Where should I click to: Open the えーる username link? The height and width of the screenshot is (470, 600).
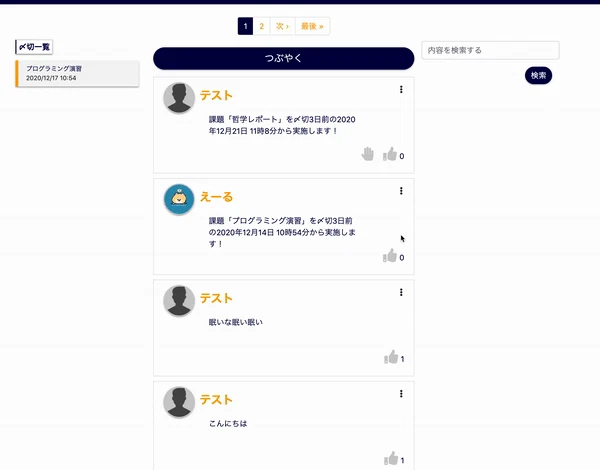pos(216,197)
